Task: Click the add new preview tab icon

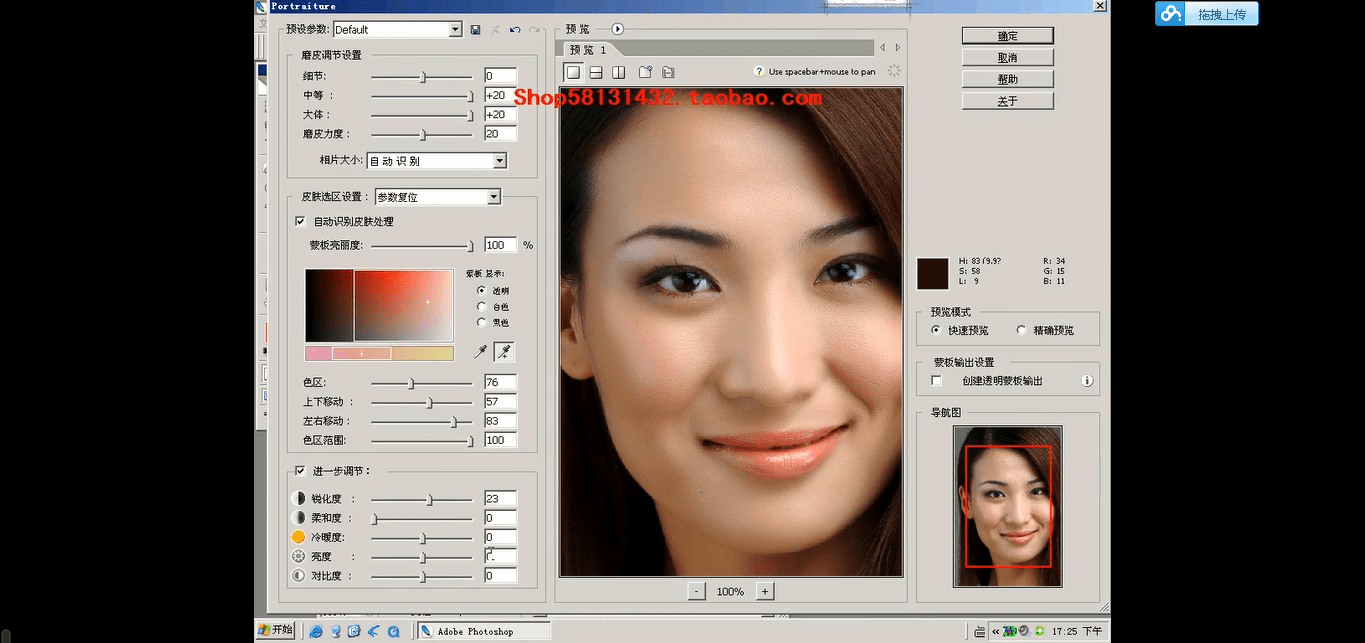Action: (645, 72)
